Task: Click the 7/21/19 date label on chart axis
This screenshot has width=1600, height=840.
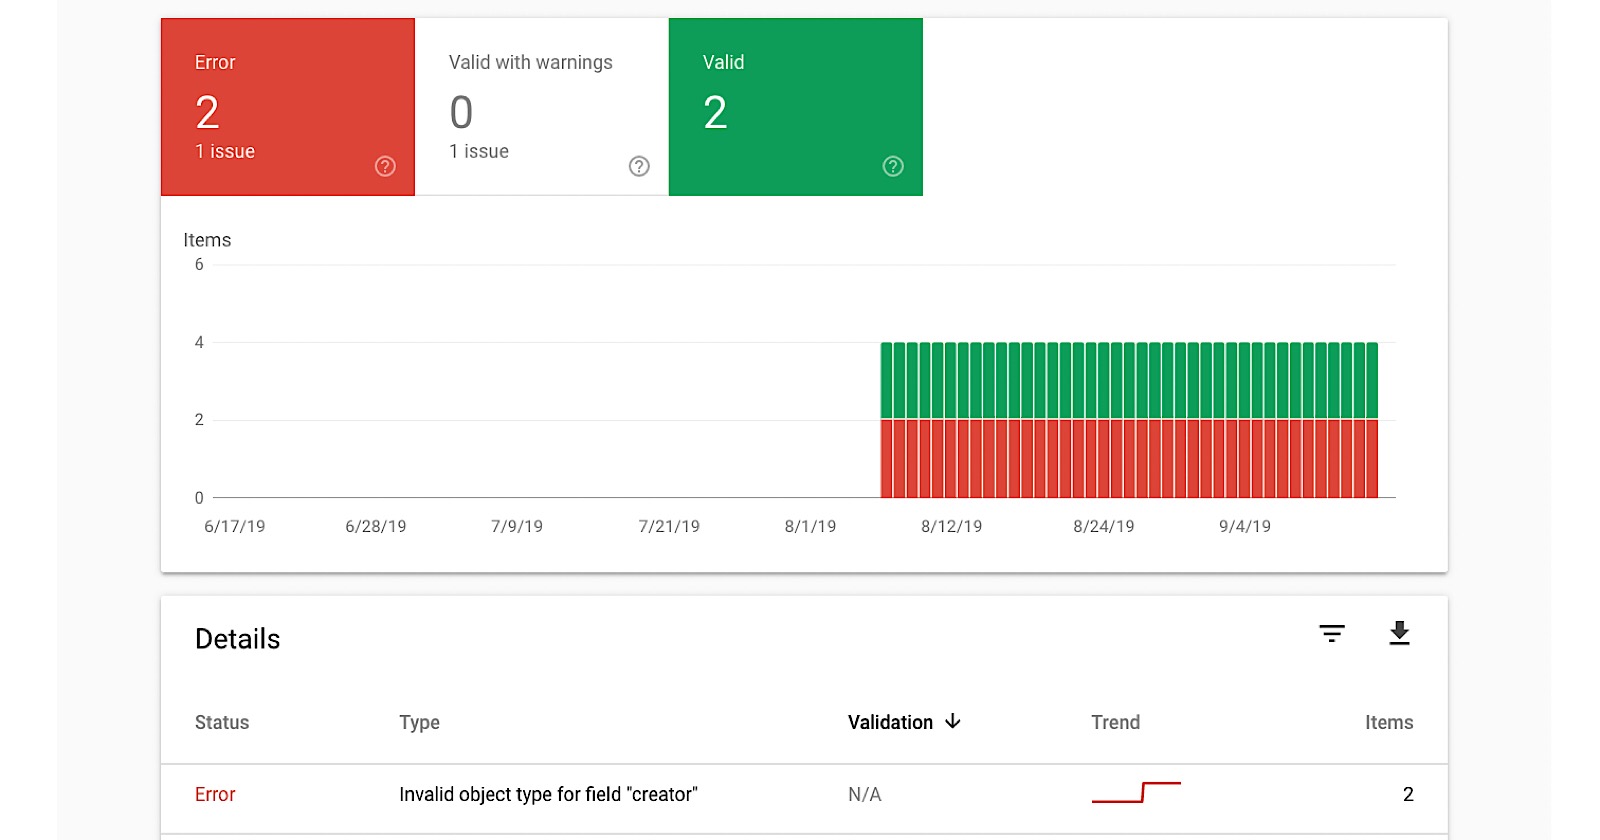Action: [669, 526]
